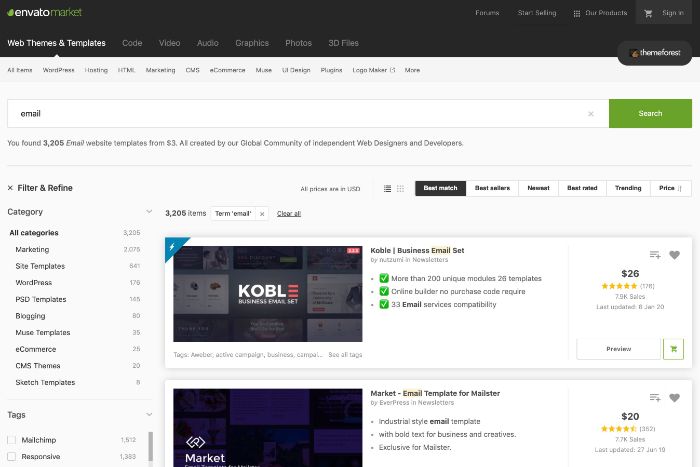Viewport: 700px width, 467px height.
Task: Remove the Term 'email' filter chip
Action: click(x=262, y=213)
